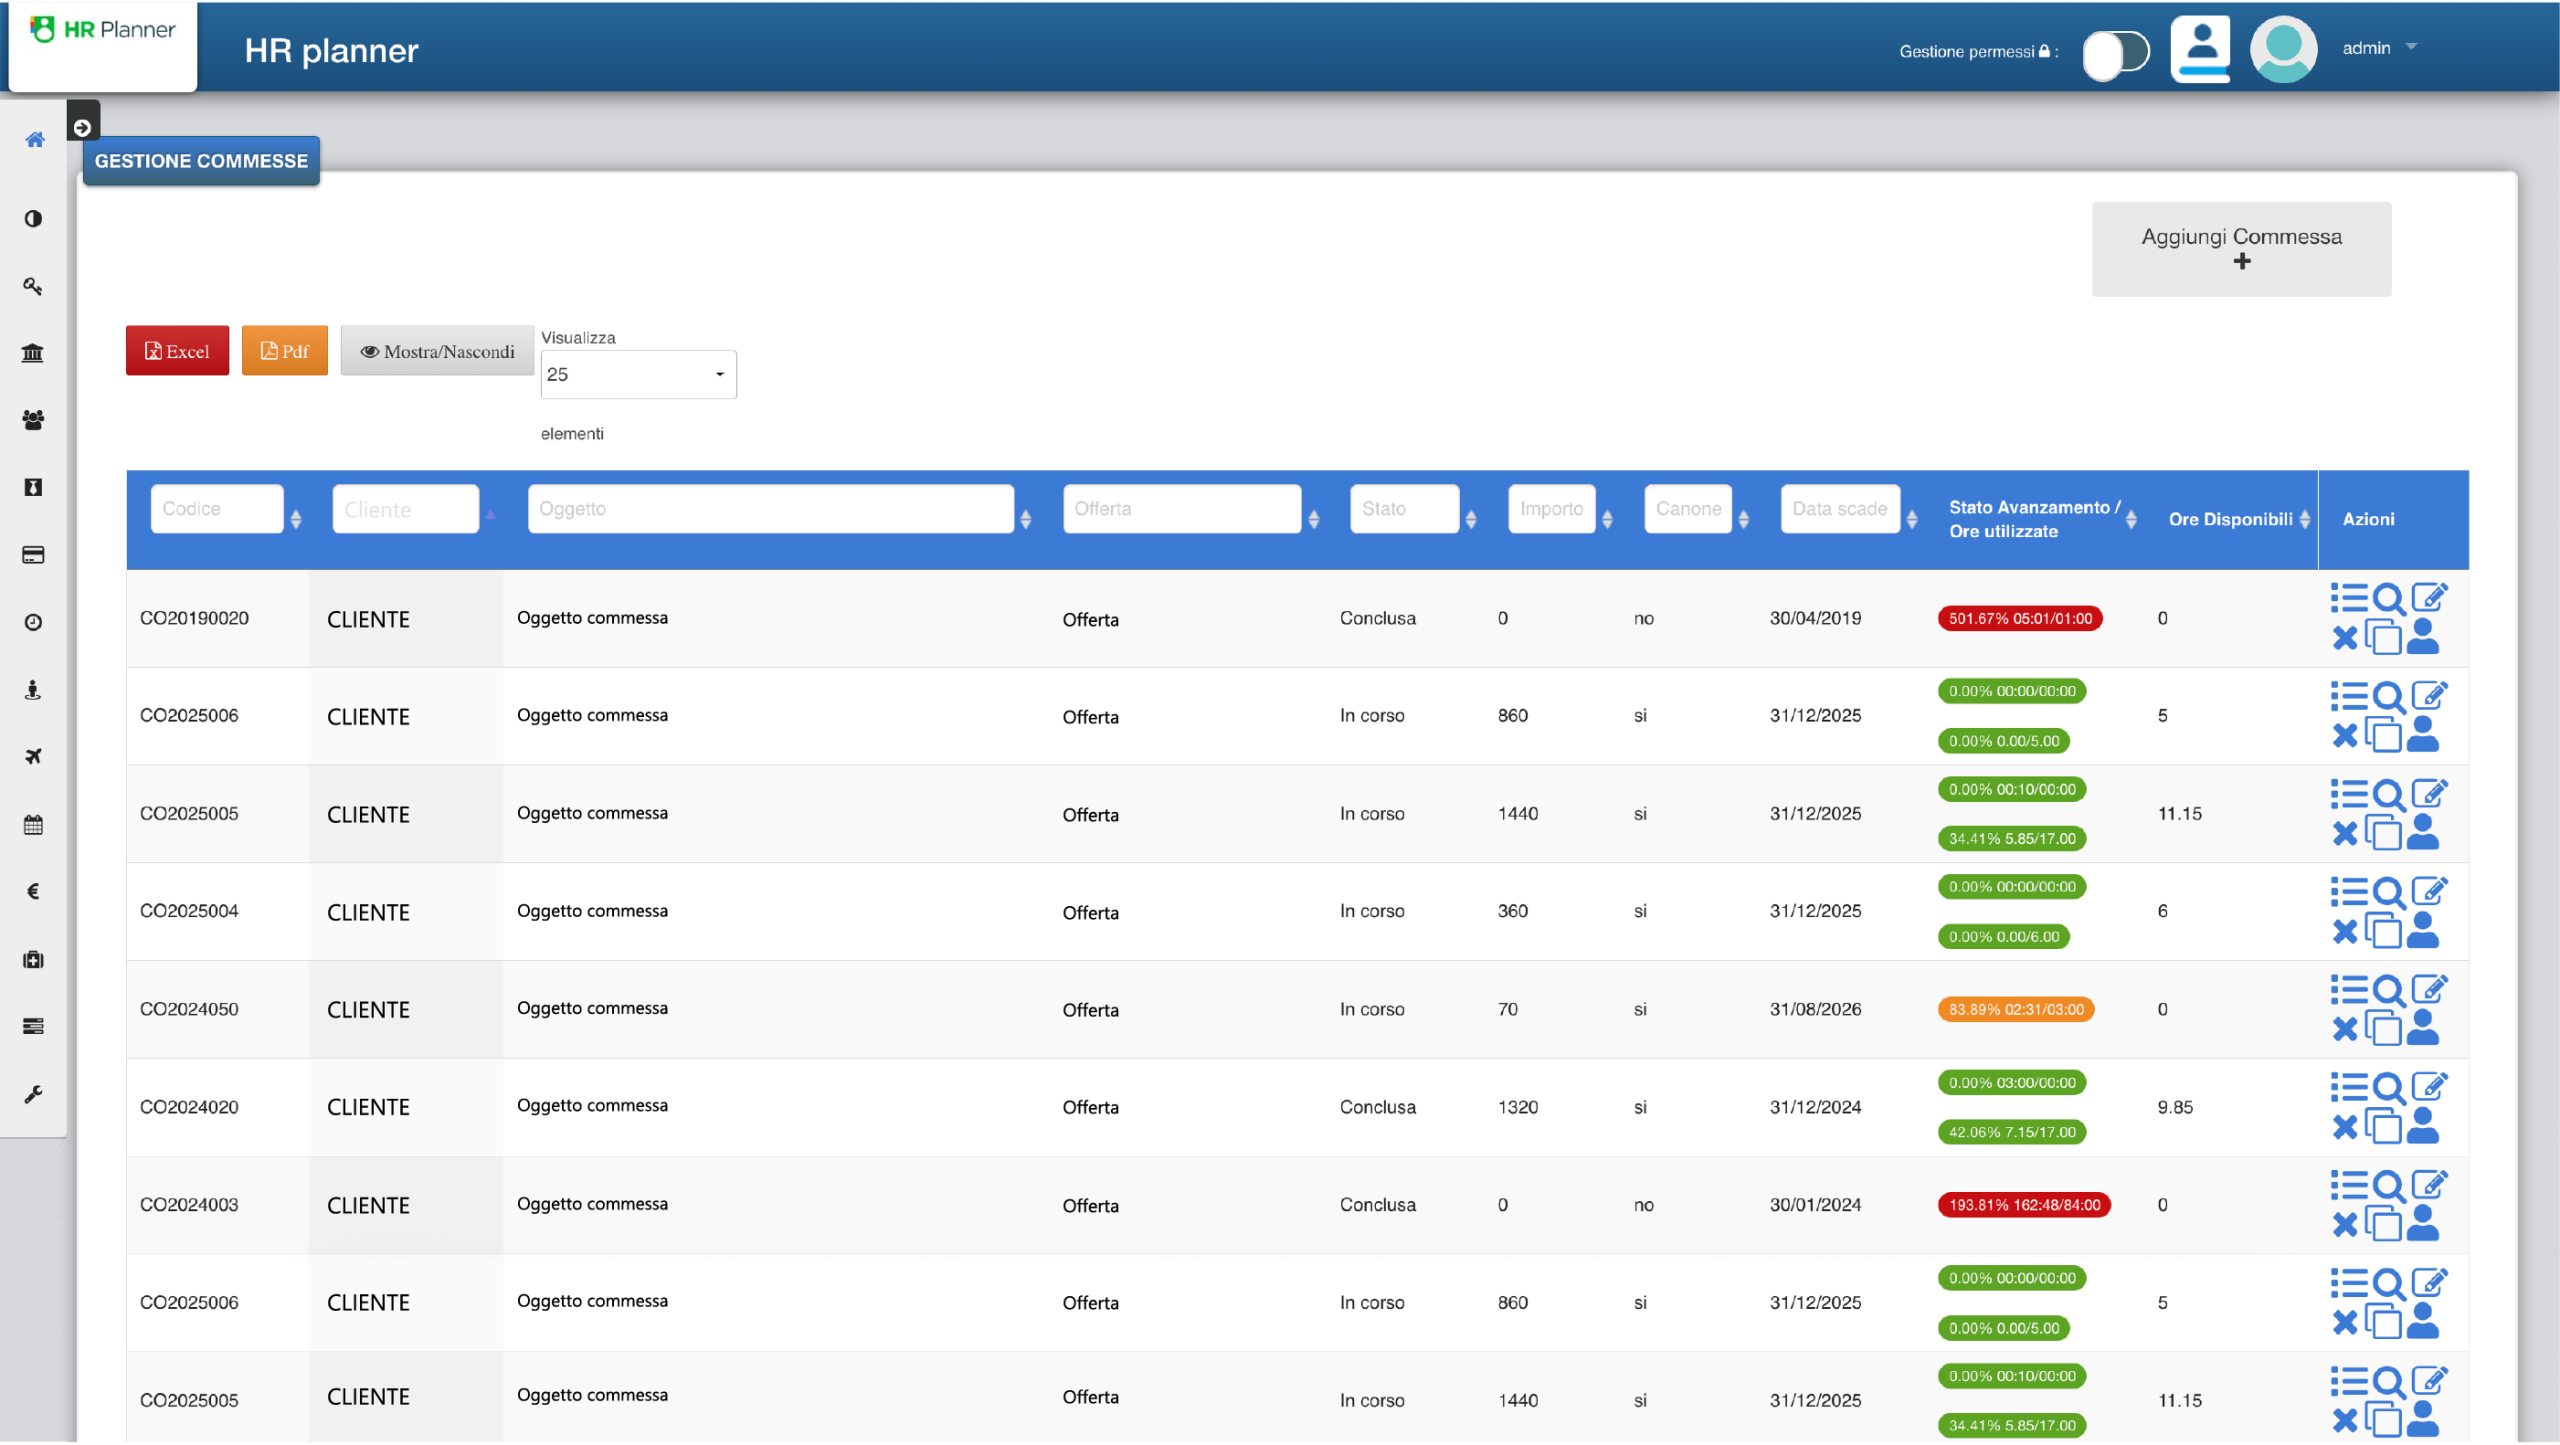2560x1445 pixels.
Task: Click the 501.67% red progress badge
Action: pyautogui.click(x=2020, y=619)
